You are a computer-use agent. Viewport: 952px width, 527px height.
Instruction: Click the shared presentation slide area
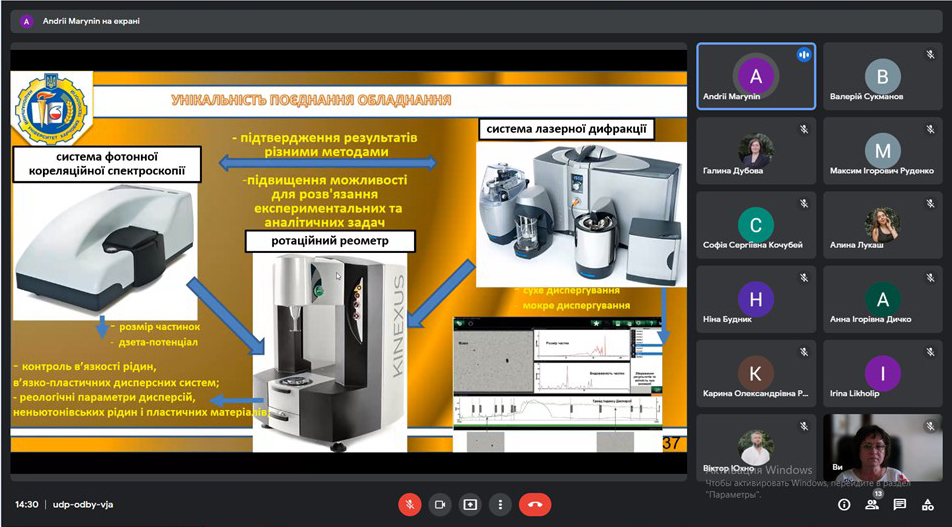point(348,261)
